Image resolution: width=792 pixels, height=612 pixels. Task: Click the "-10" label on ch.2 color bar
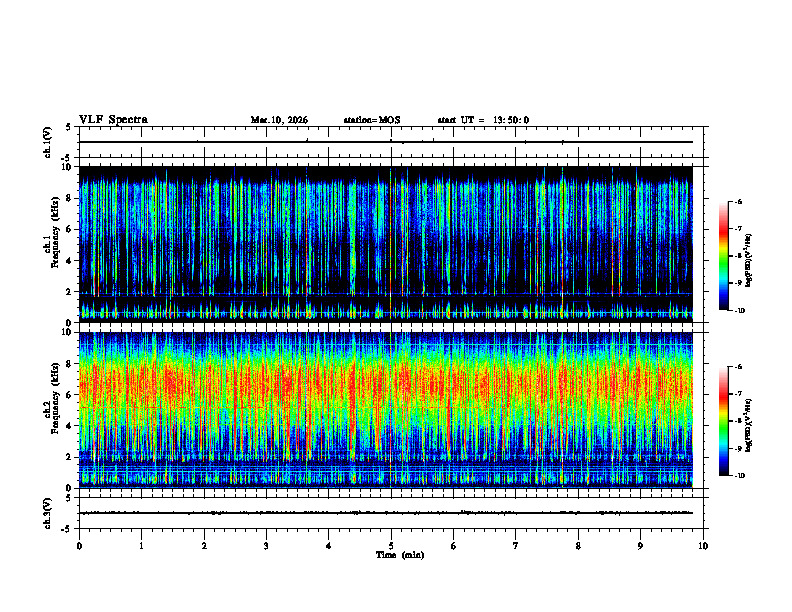coord(740,476)
